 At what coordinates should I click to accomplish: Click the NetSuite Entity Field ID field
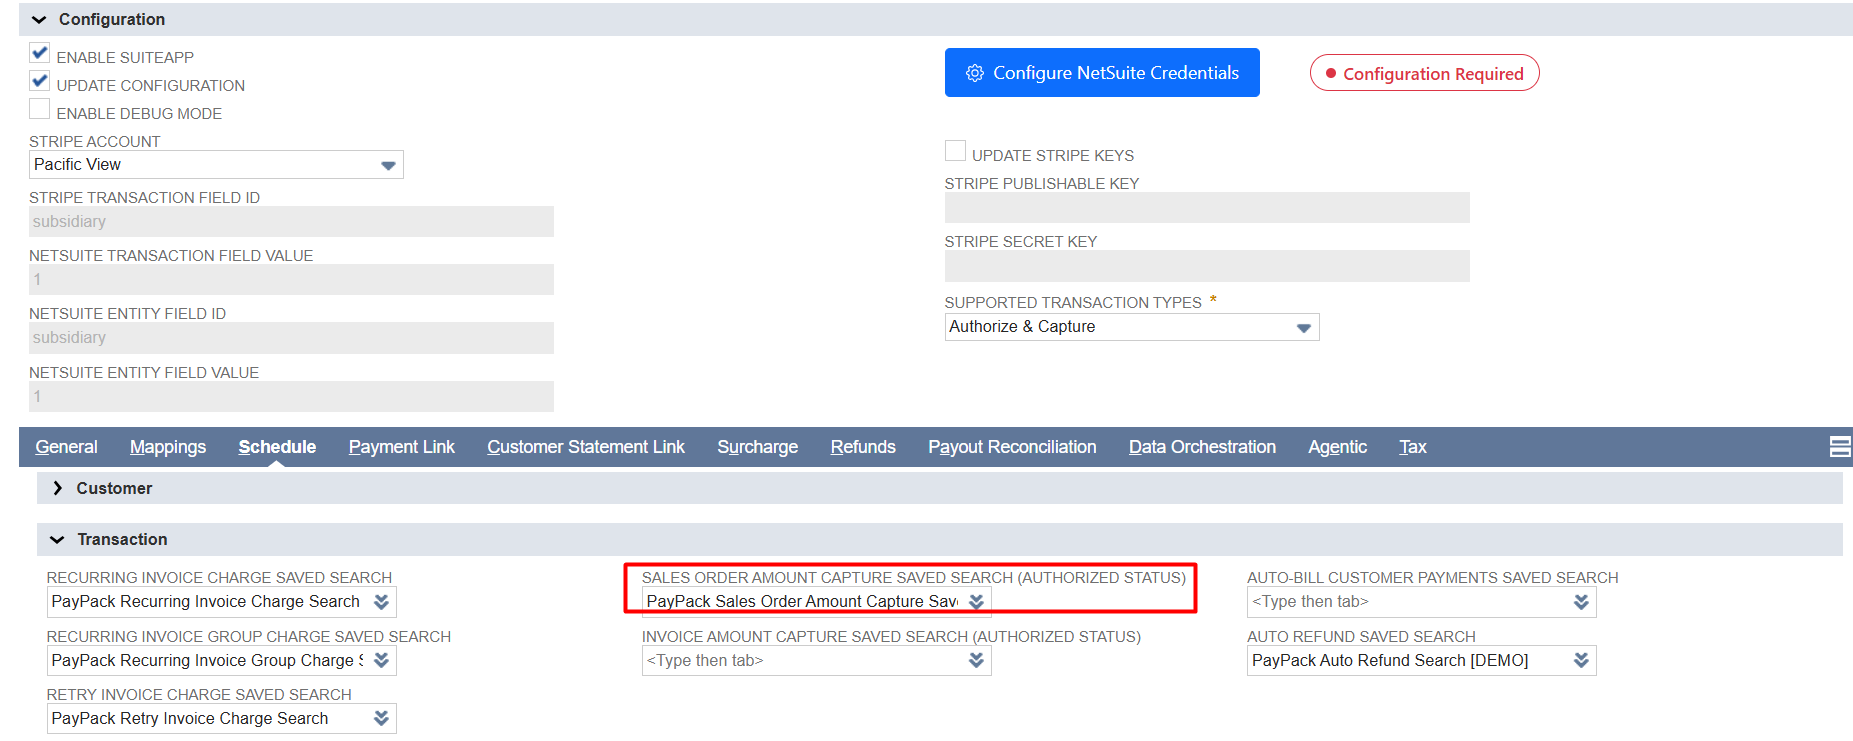(x=291, y=338)
